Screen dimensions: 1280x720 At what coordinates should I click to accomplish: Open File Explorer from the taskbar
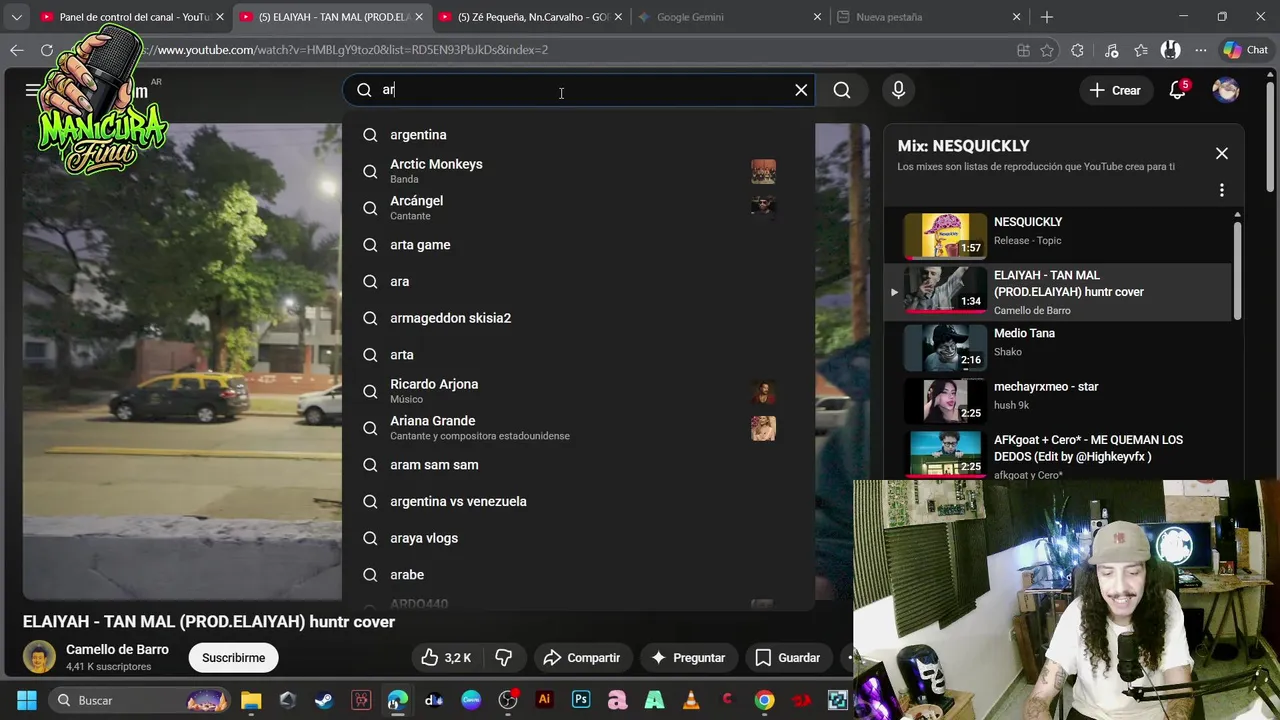(251, 700)
